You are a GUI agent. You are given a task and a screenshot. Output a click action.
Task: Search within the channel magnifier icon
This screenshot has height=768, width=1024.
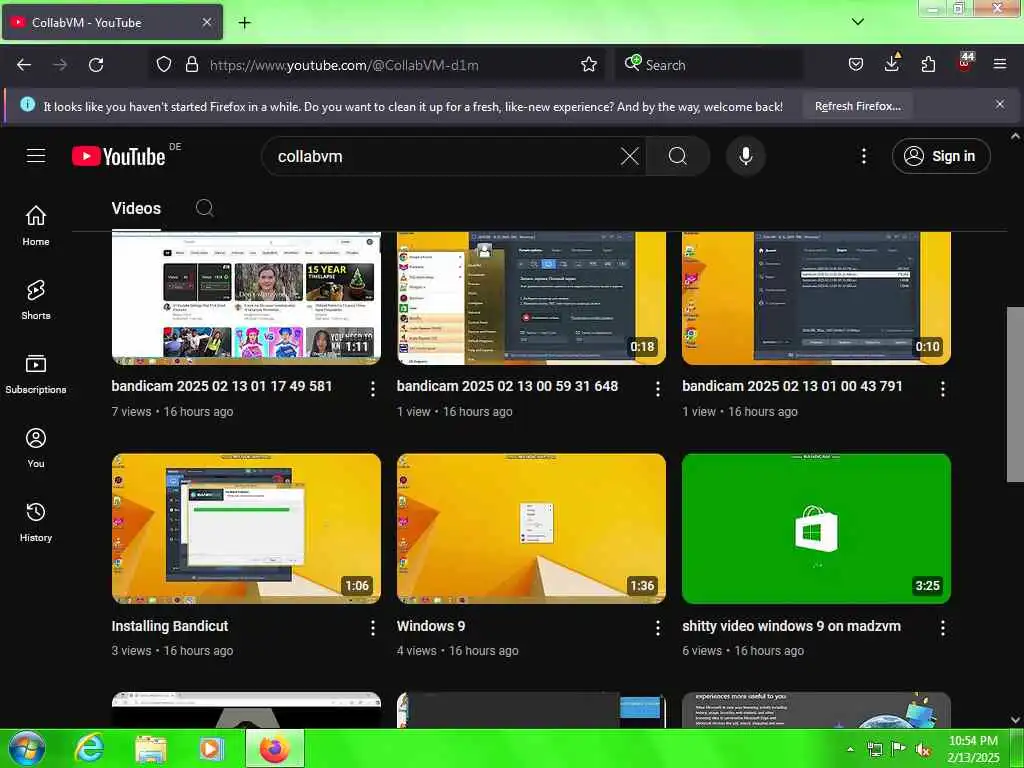[204, 208]
